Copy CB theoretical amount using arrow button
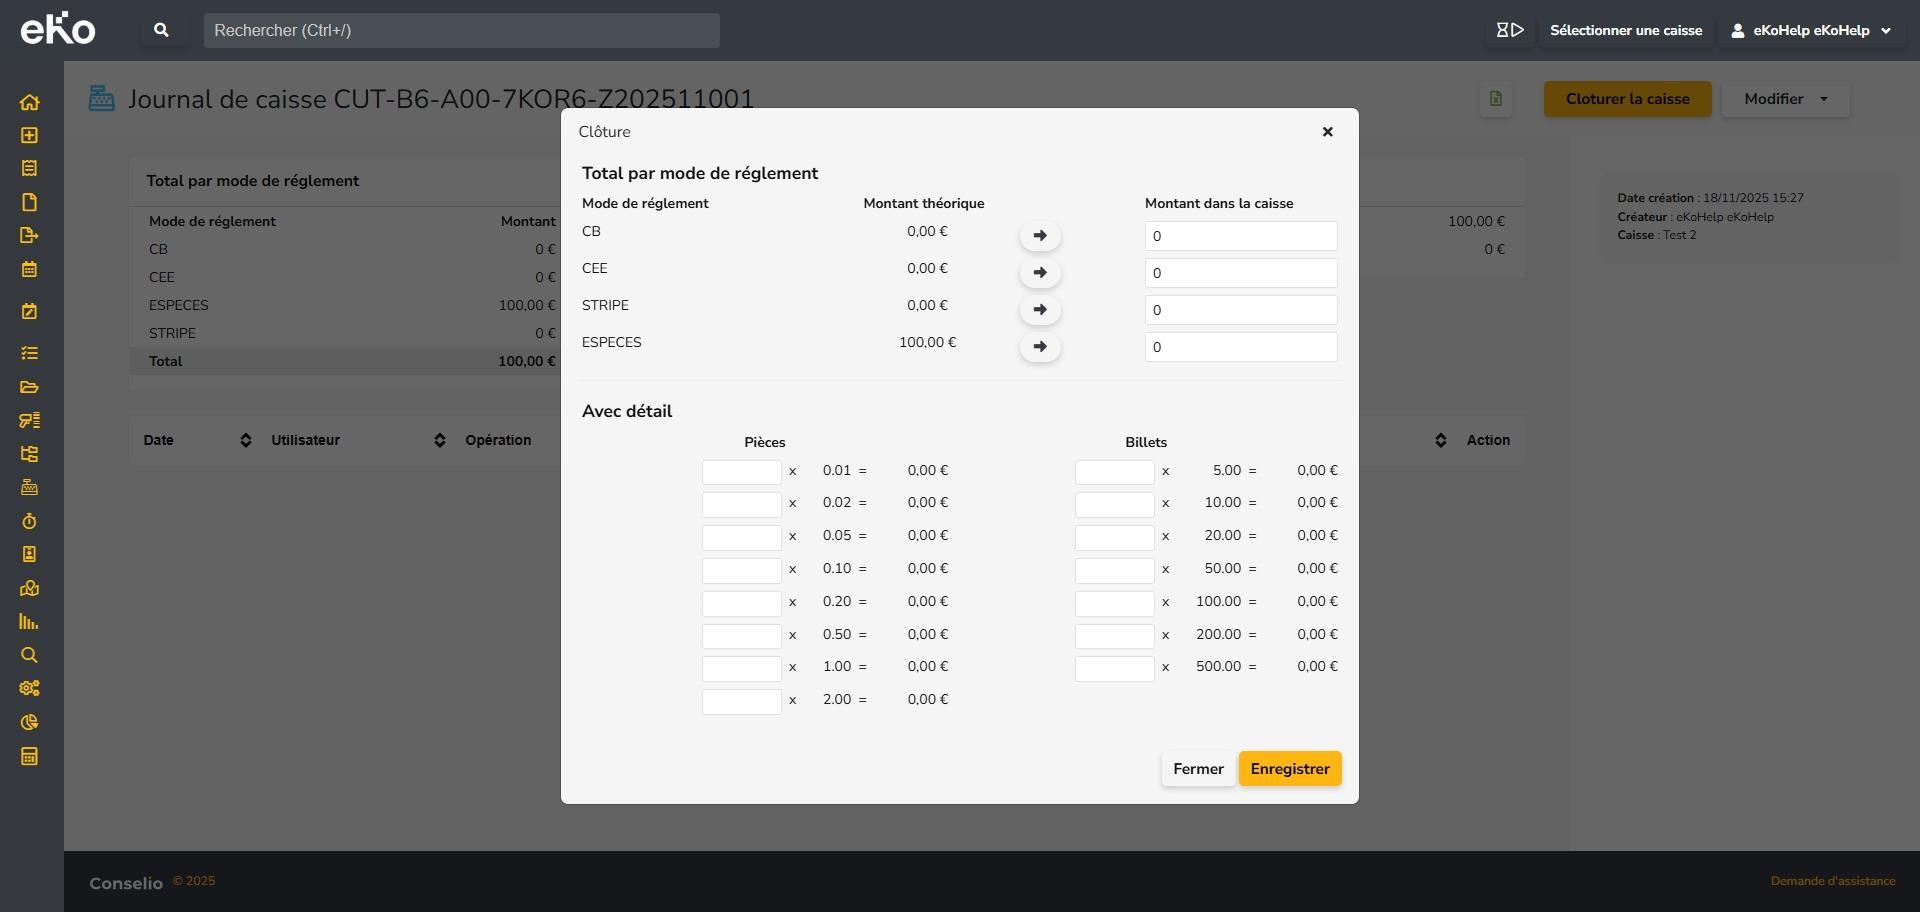 click(x=1040, y=236)
